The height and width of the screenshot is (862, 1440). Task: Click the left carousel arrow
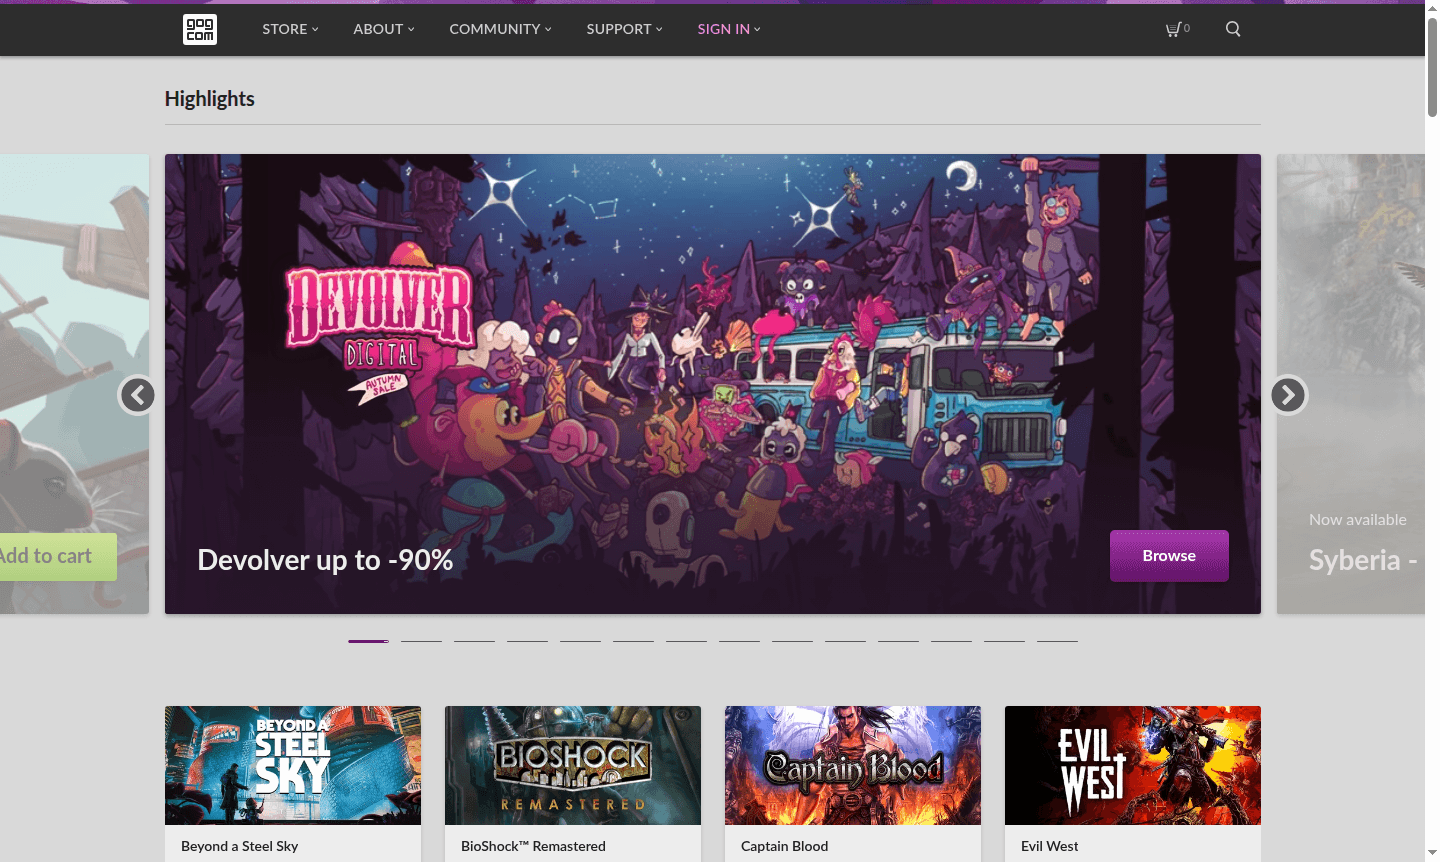pos(137,395)
